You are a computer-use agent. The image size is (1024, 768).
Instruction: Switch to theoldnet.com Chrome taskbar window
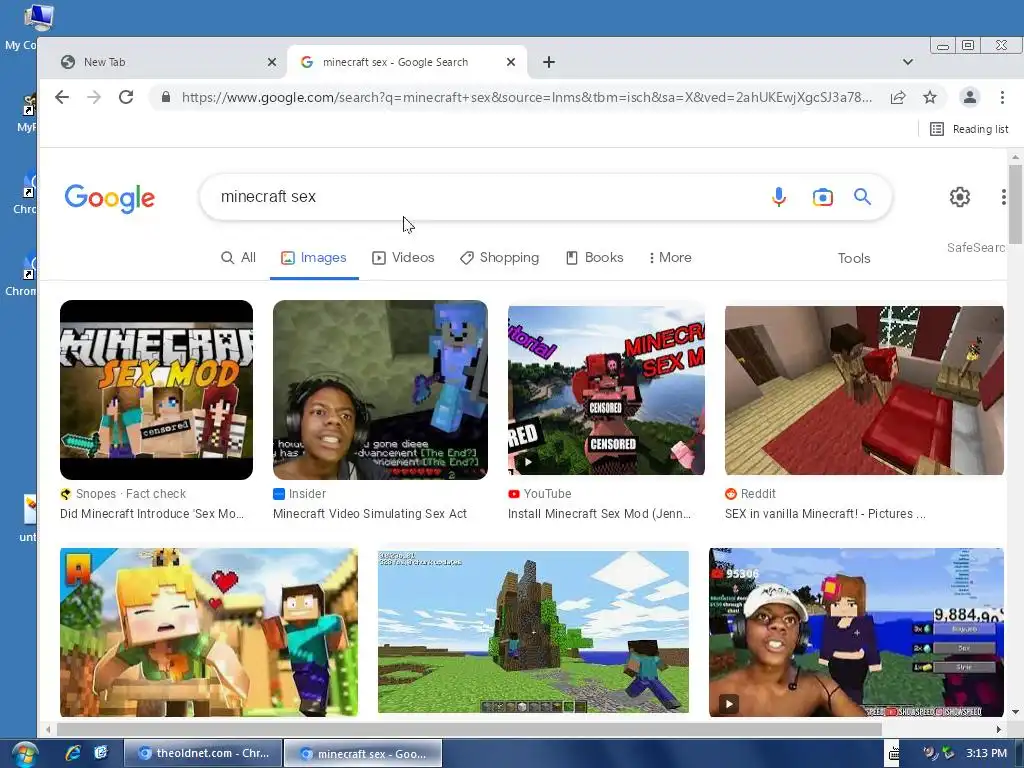[203, 754]
